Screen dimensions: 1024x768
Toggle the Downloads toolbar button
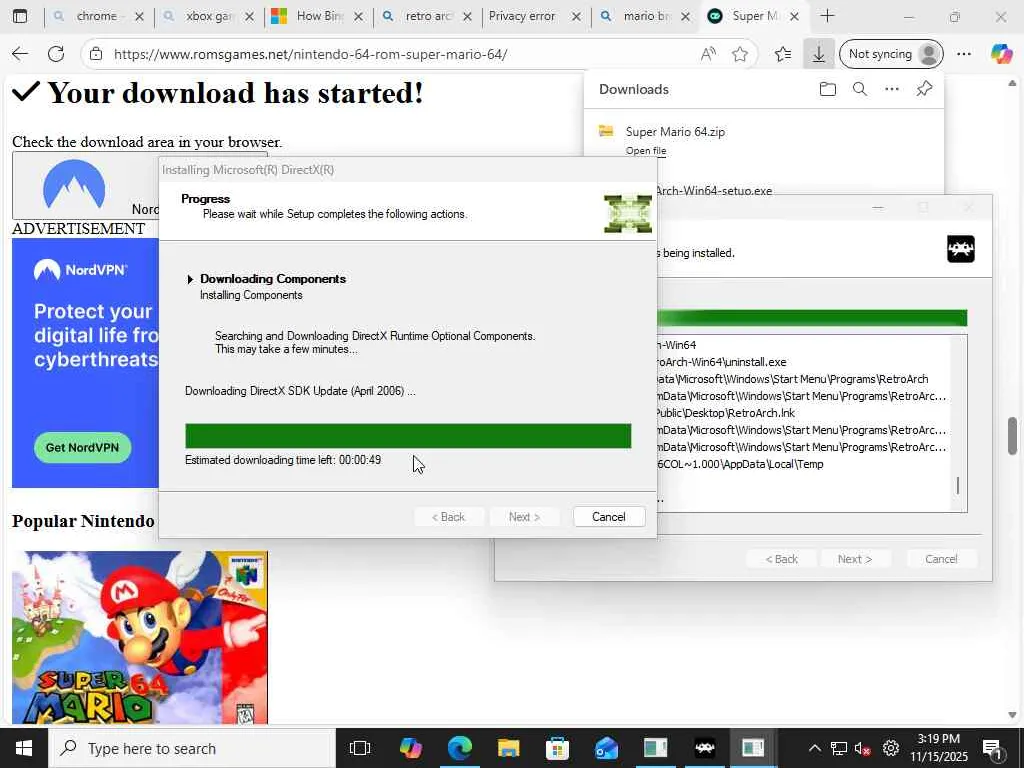click(x=818, y=54)
